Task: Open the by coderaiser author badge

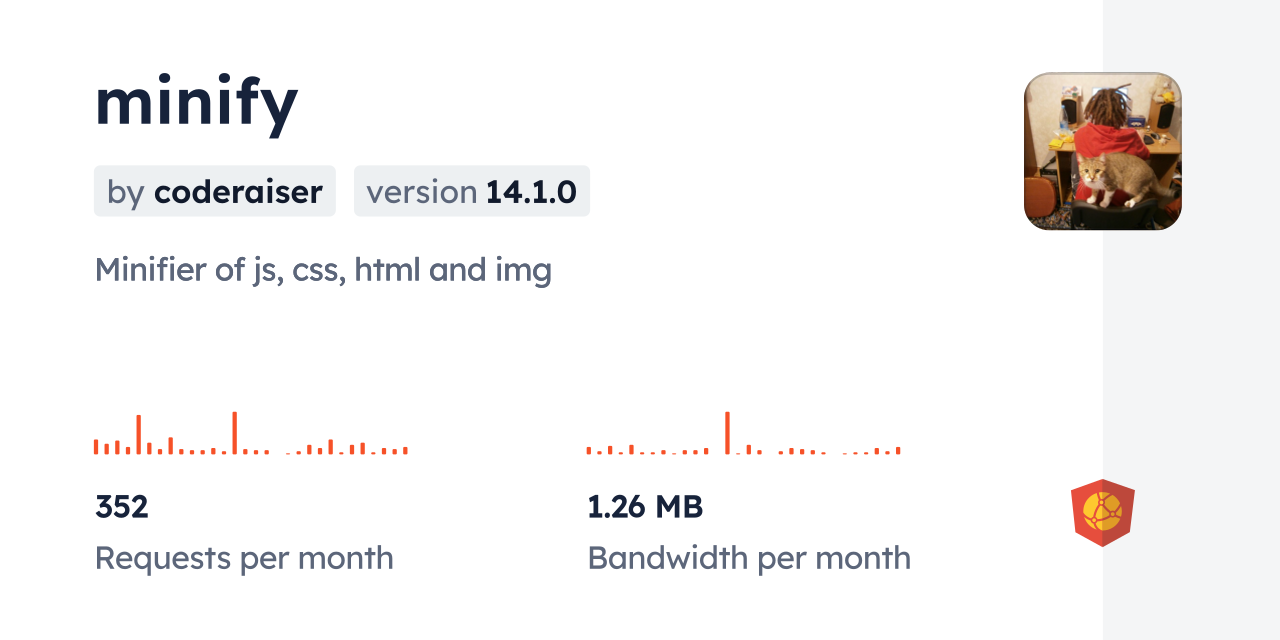Action: pos(215,191)
